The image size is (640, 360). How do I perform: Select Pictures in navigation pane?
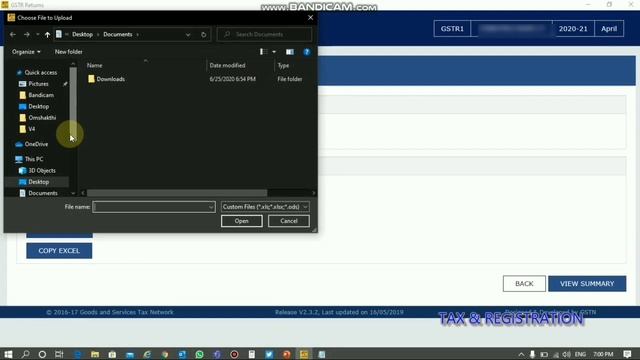[38, 84]
